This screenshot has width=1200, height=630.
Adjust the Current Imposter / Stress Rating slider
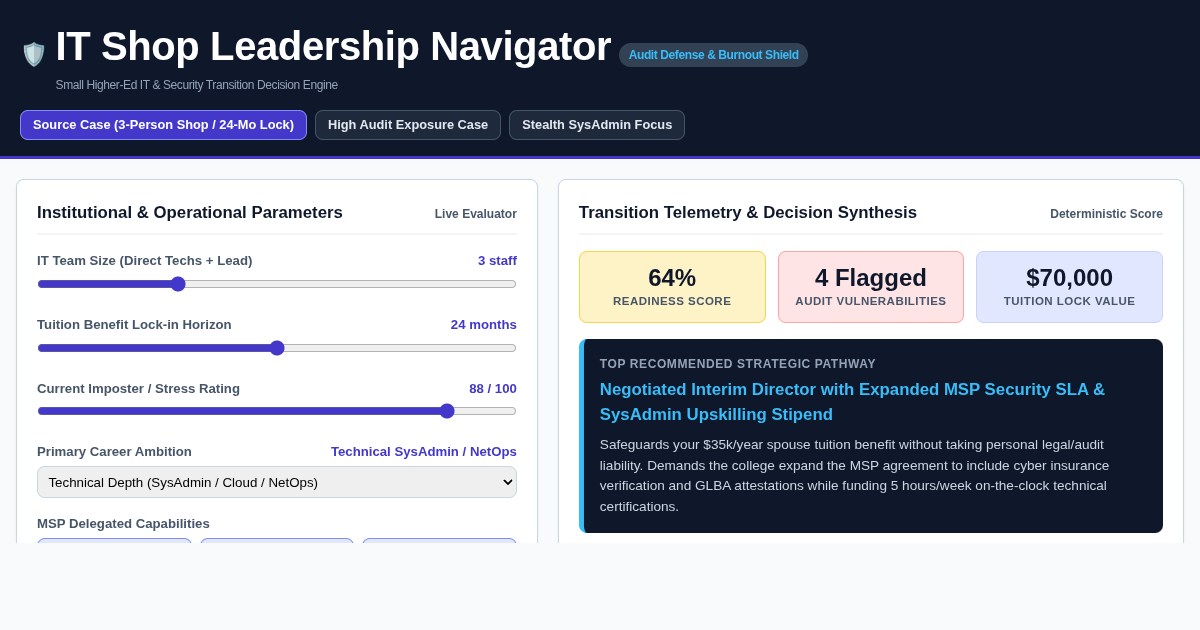(x=277, y=411)
